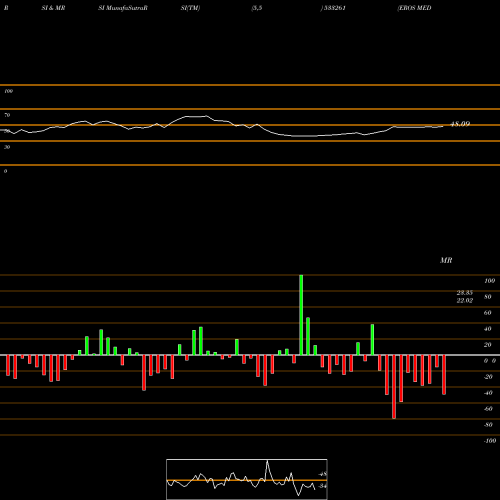The width and height of the screenshot is (500, 500).
Task: Click MR axis label -20 on the right
Action: [x=488, y=377]
